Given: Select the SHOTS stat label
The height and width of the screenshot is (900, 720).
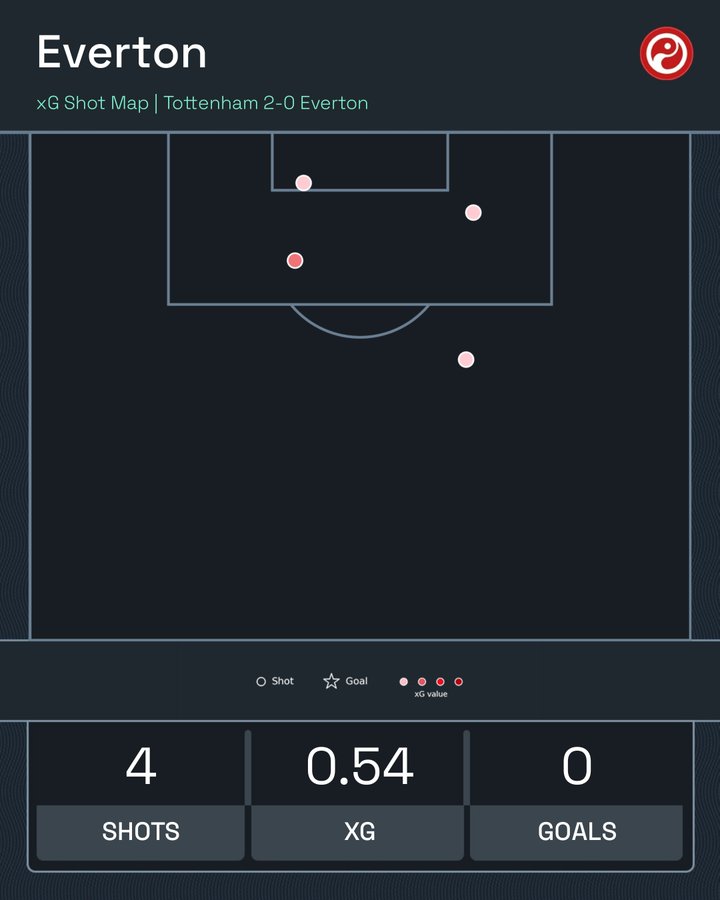Looking at the screenshot, I should click(141, 831).
